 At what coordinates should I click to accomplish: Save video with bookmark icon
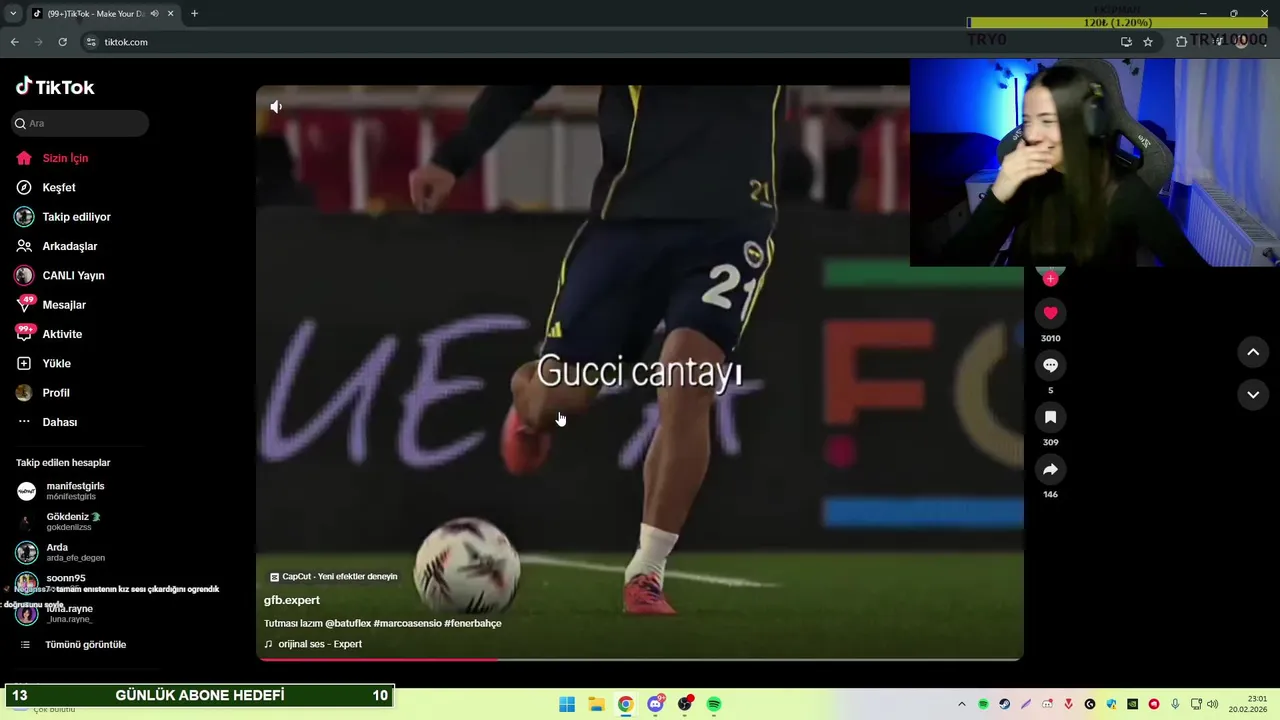click(x=1050, y=417)
